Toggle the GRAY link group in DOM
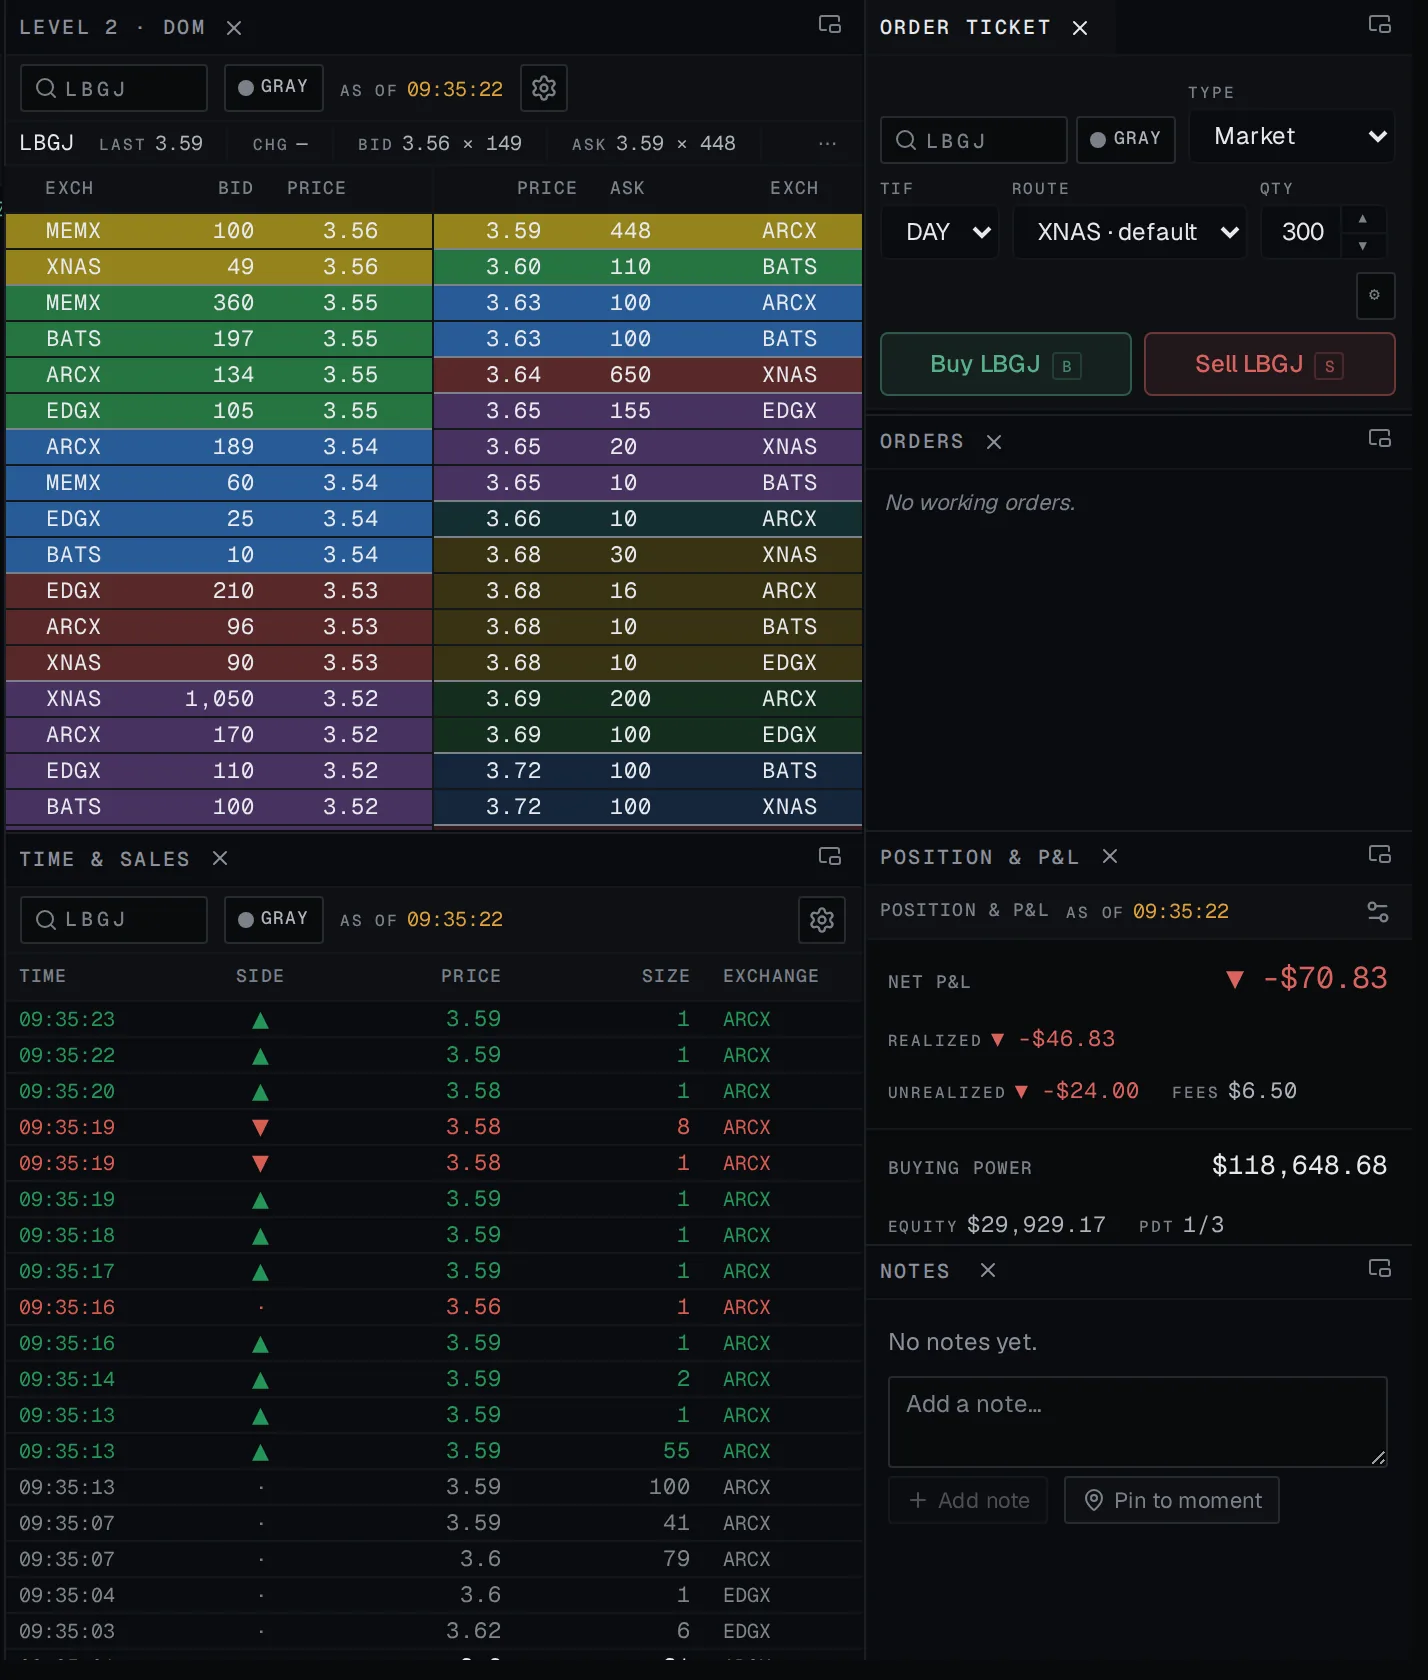This screenshot has height=1680, width=1428. click(274, 87)
